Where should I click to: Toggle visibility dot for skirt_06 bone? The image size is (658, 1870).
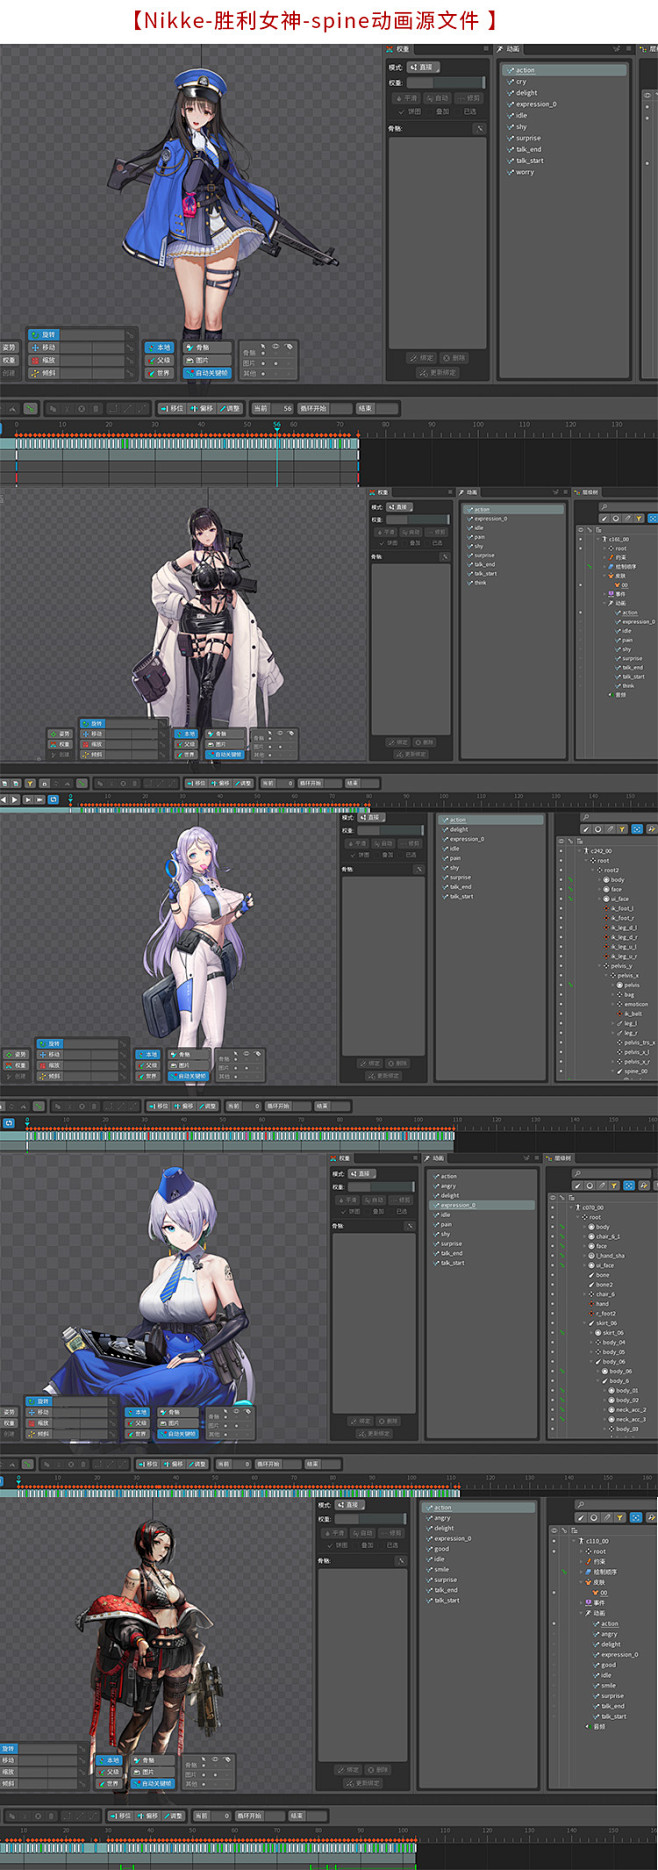tap(554, 1323)
